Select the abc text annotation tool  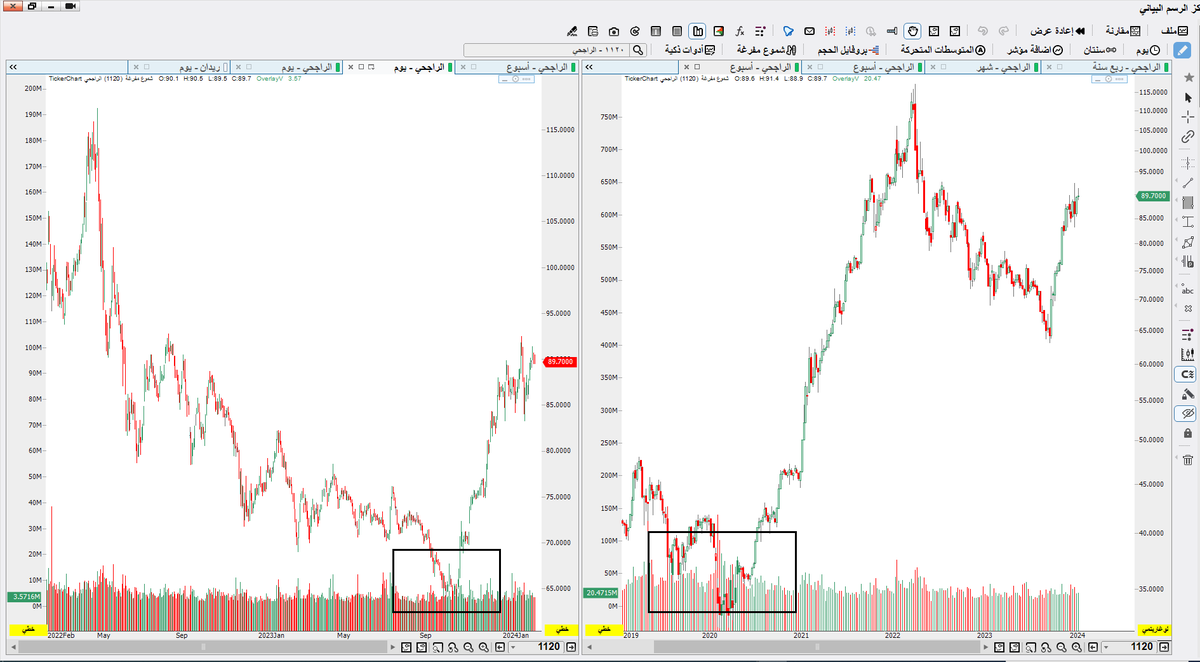[x=1187, y=289]
